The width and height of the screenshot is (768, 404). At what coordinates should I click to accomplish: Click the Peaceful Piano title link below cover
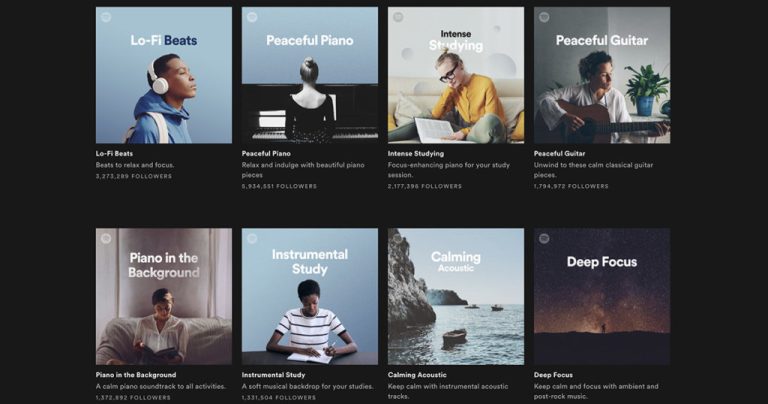click(266, 153)
